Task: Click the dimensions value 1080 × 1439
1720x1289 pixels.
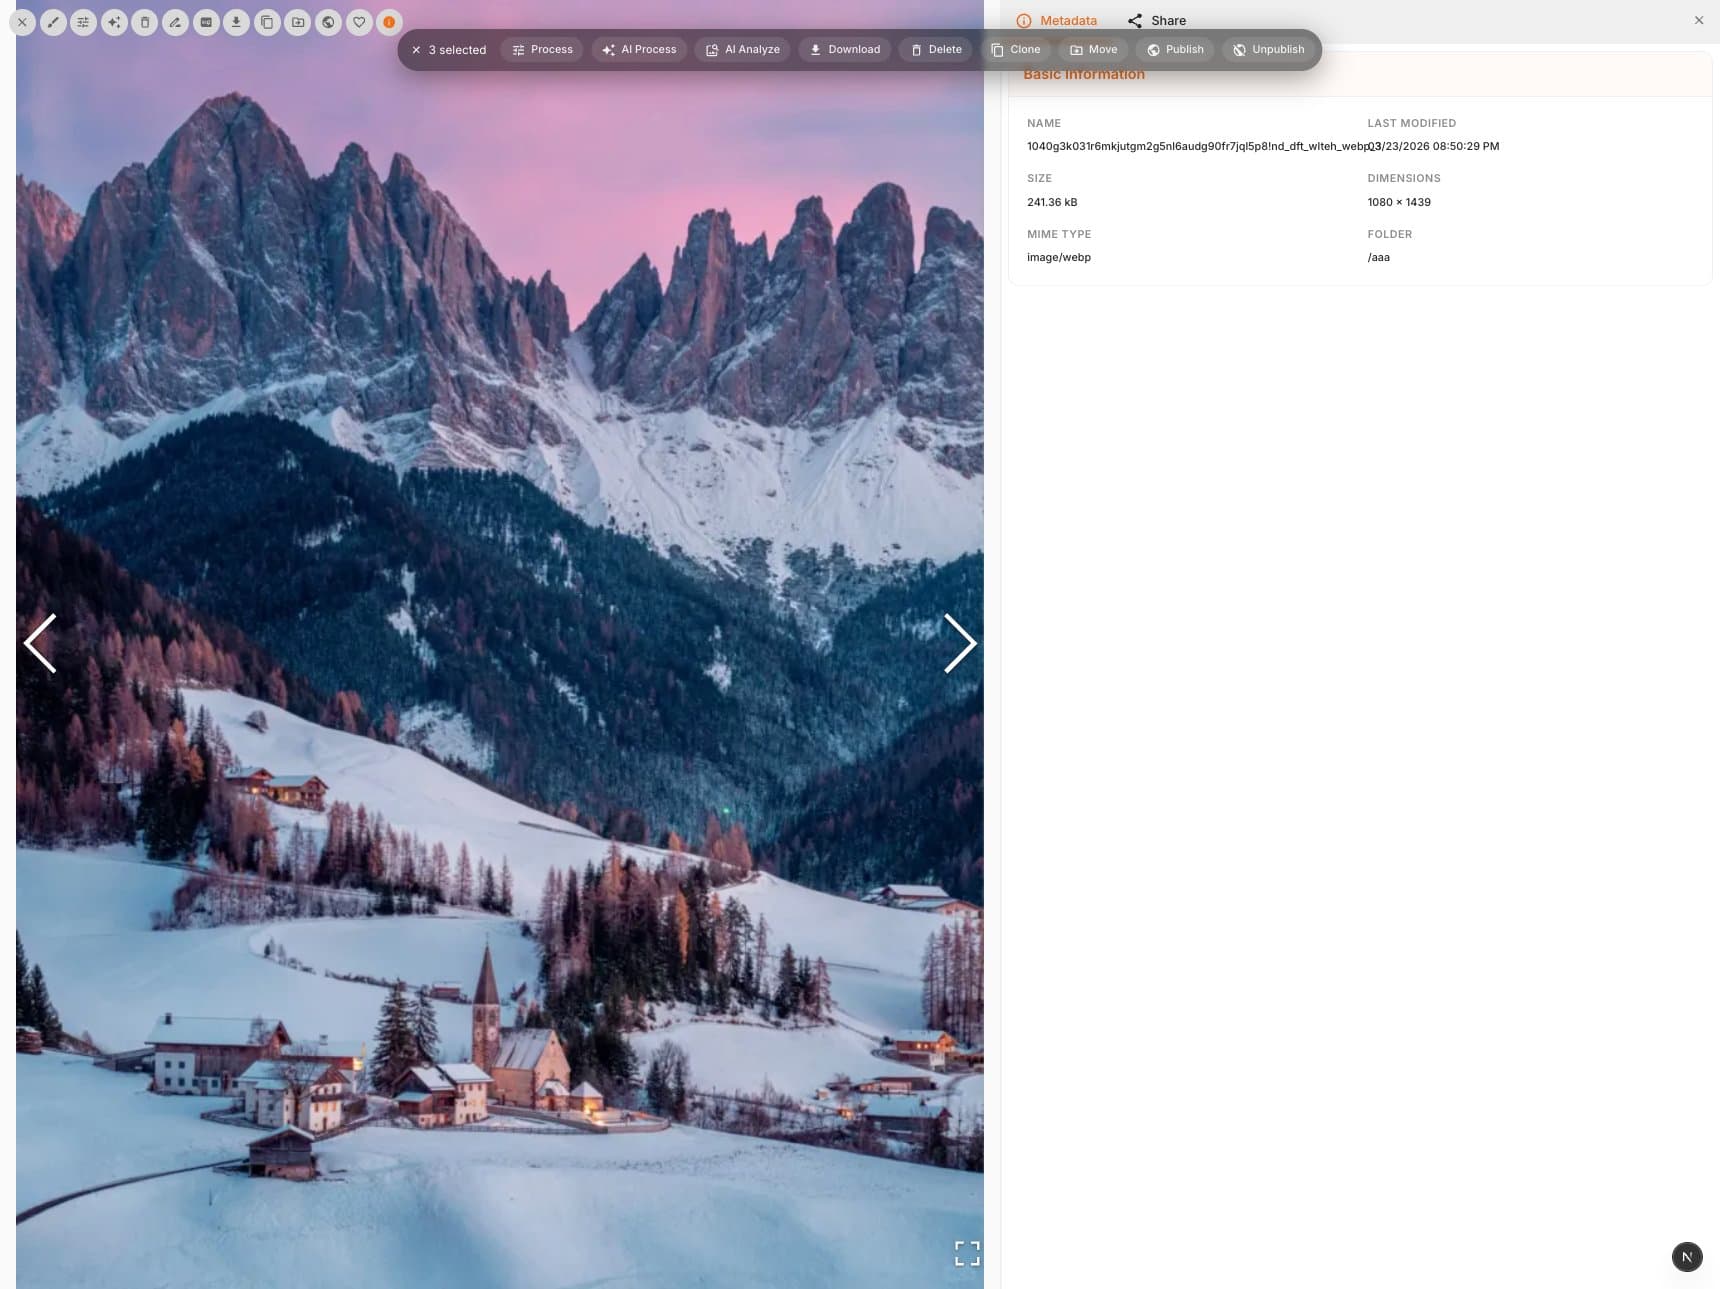Action: [1399, 202]
